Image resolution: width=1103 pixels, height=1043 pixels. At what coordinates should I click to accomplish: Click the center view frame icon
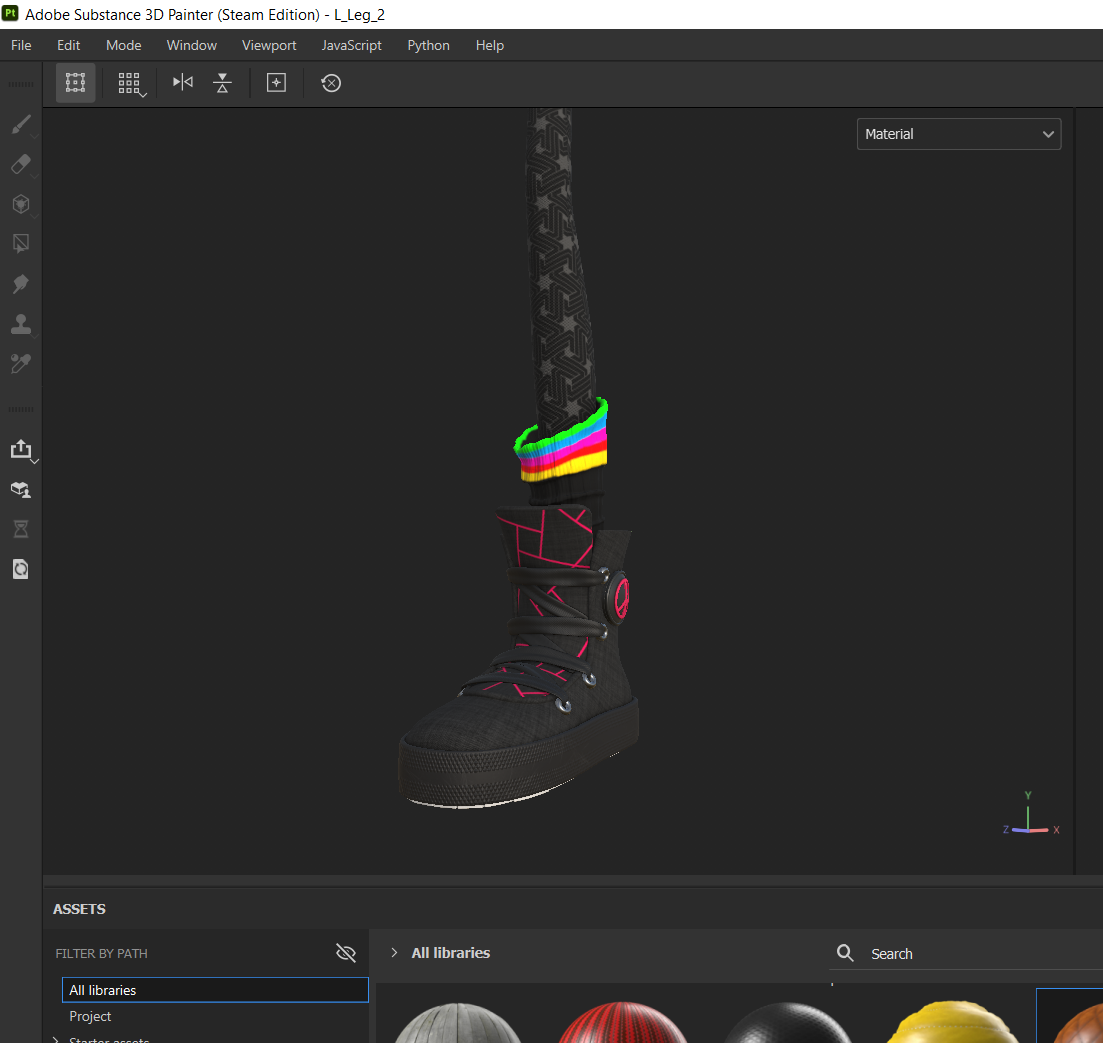click(x=276, y=83)
